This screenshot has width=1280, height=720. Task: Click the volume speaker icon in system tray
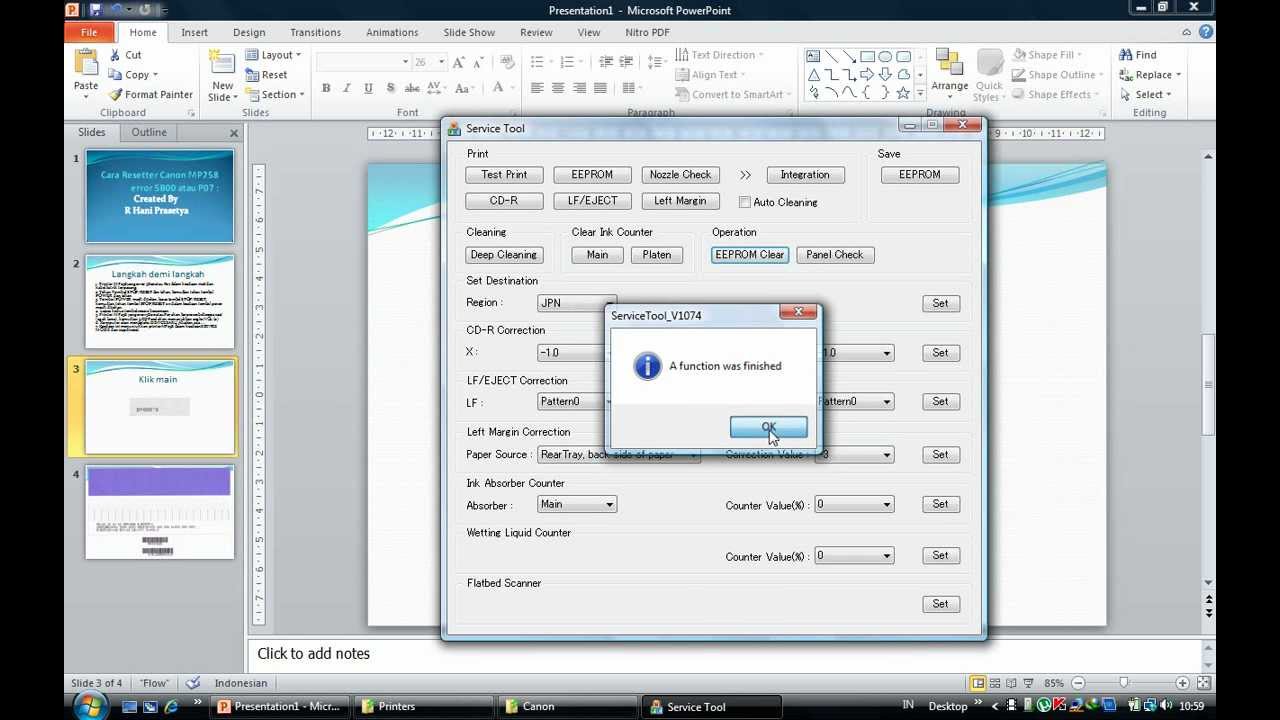pos(1167,706)
